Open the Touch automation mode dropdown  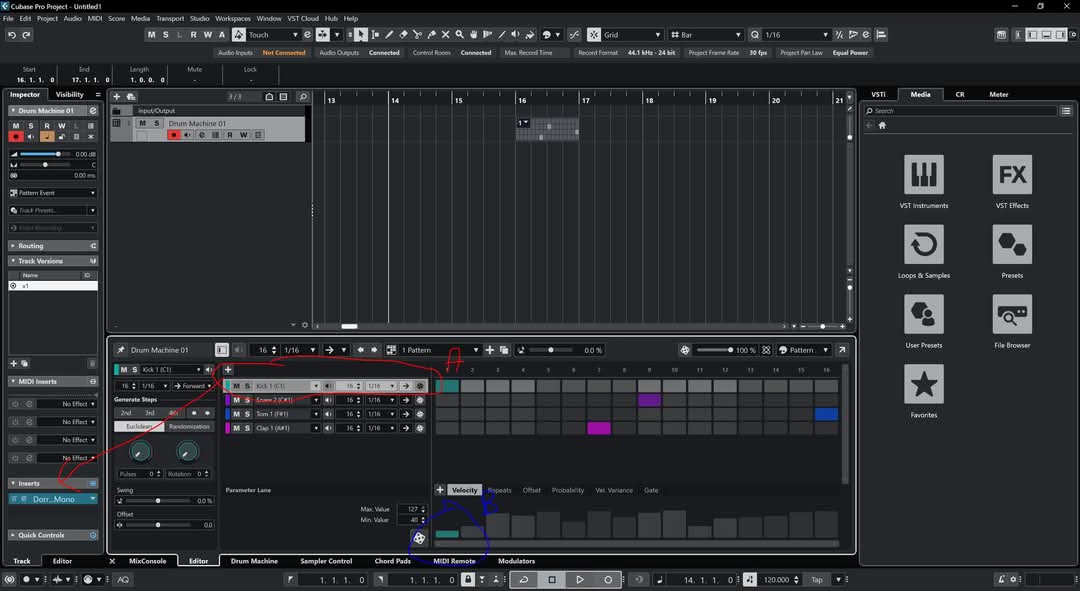273,34
